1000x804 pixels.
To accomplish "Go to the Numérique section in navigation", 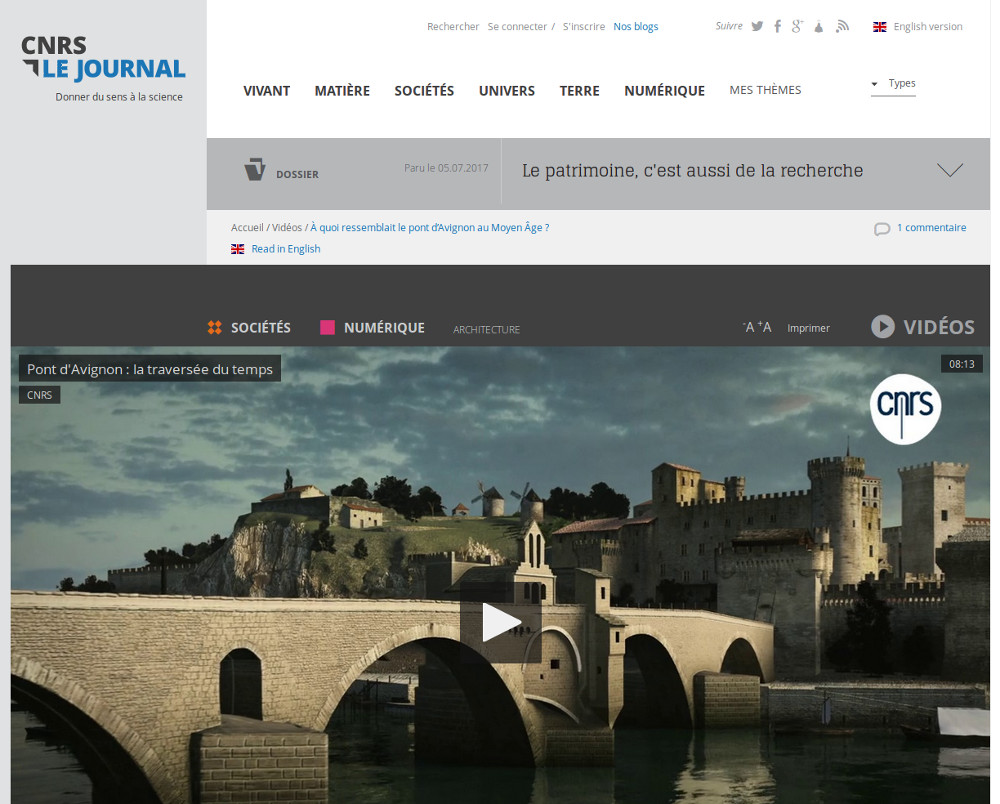I will 664,91.
